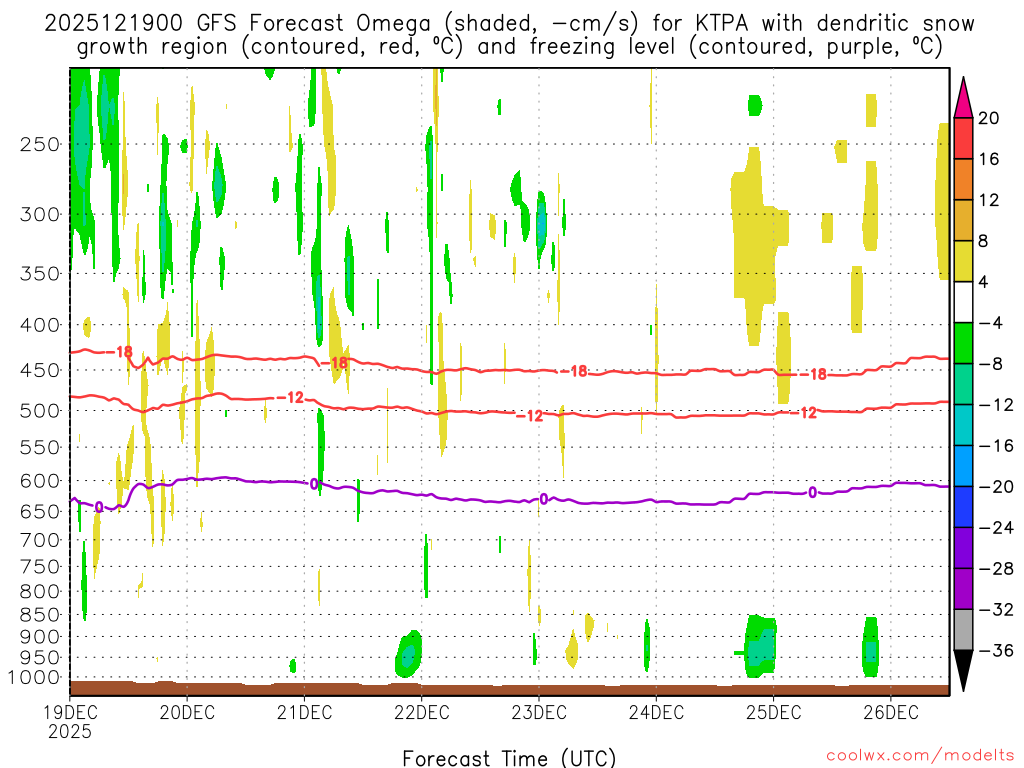
Task: Open the coolwx.com/modelts link
Action: click(920, 755)
